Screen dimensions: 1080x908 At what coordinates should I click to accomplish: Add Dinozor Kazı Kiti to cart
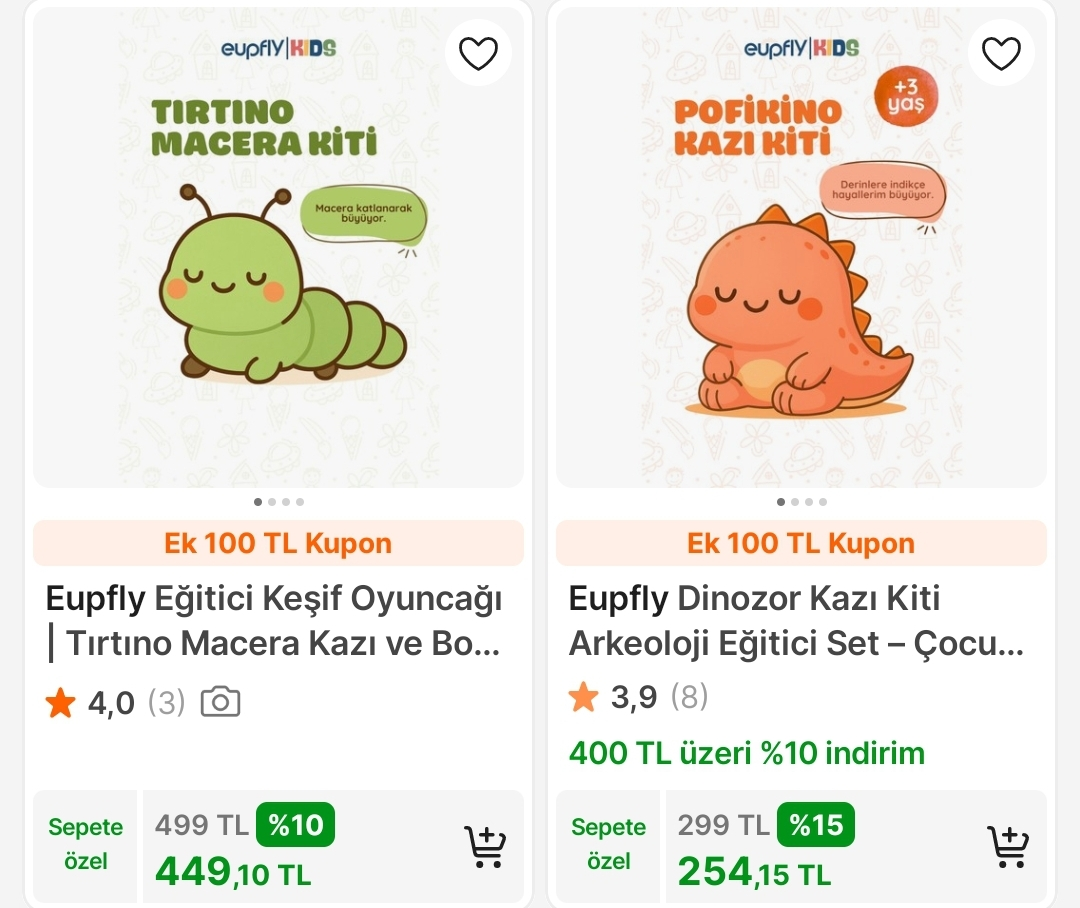tap(1008, 847)
